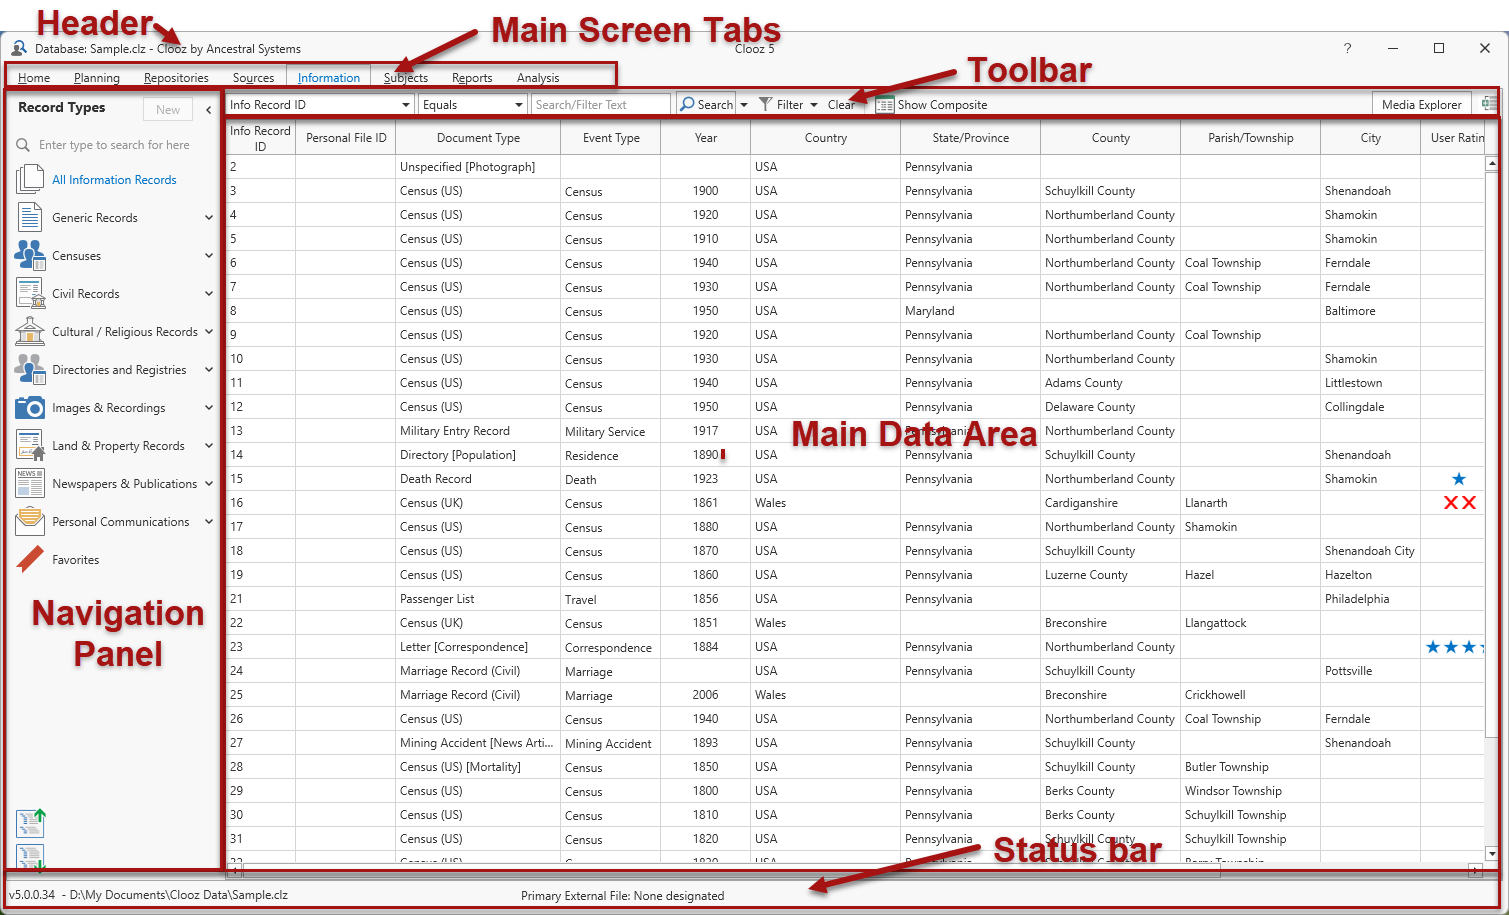The width and height of the screenshot is (1509, 915).
Task: Click the Search/Filter Text input field
Action: tap(600, 105)
